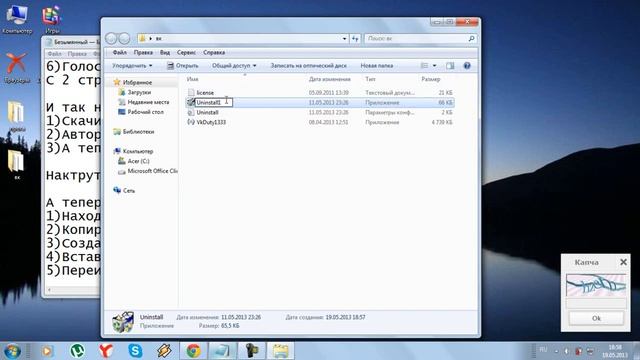Switch to Windows Explorer on the taskbar
640x360 pixels.
click(281, 351)
